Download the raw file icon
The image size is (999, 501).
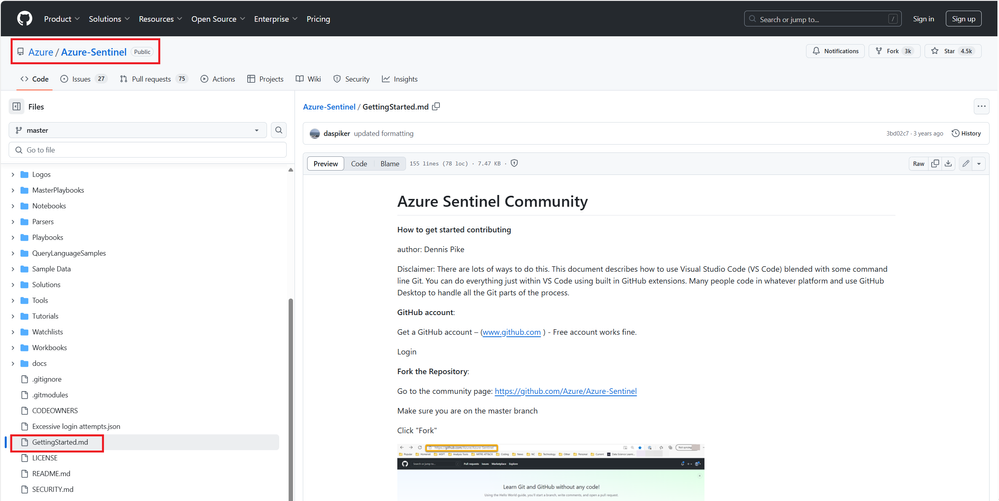(x=948, y=163)
